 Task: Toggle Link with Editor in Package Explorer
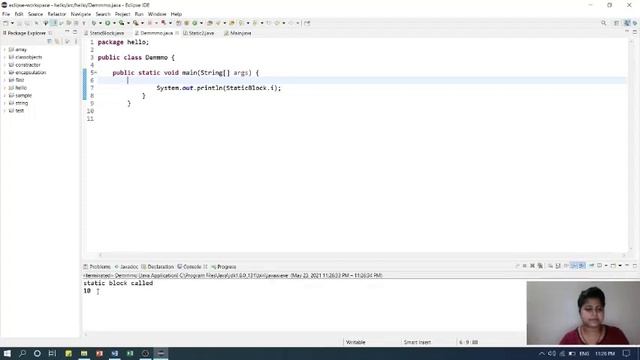point(57,41)
